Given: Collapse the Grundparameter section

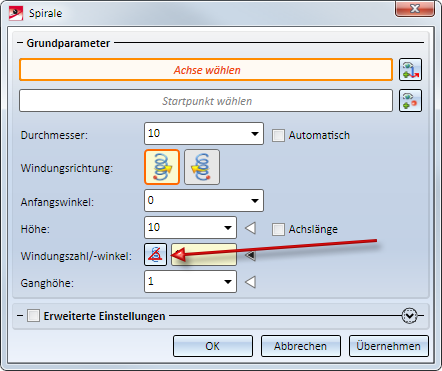Looking at the screenshot, I should pos(20,43).
